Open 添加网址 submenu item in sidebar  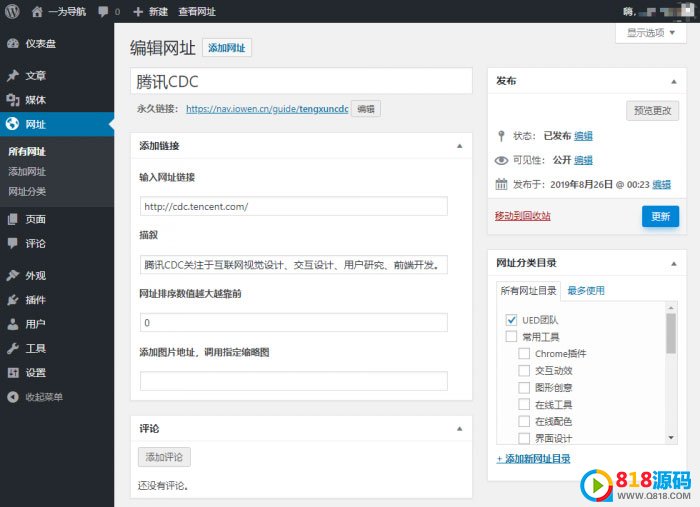[x=27, y=171]
